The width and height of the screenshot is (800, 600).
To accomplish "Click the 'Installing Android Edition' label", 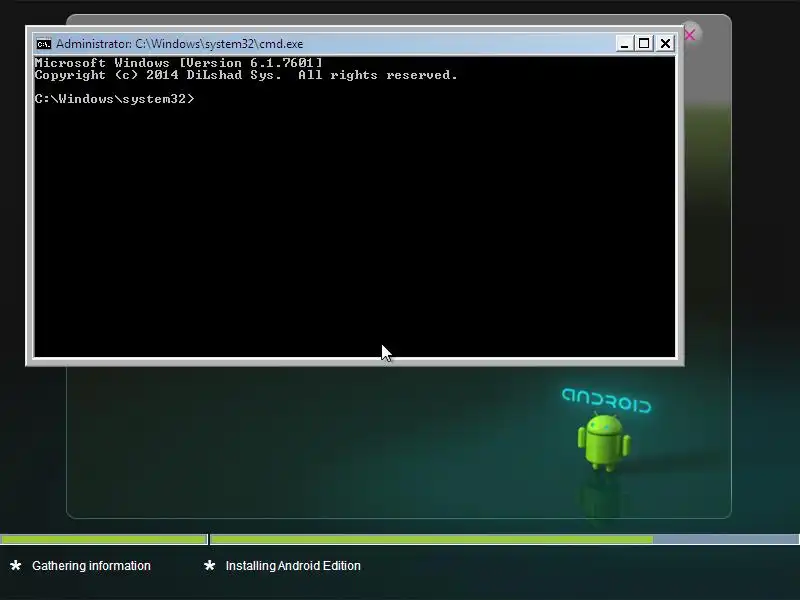I will point(293,566).
